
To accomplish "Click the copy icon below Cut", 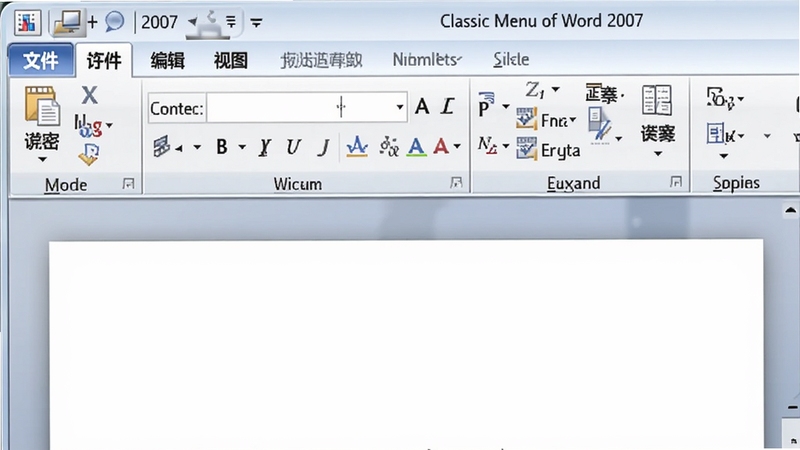I will 88,126.
